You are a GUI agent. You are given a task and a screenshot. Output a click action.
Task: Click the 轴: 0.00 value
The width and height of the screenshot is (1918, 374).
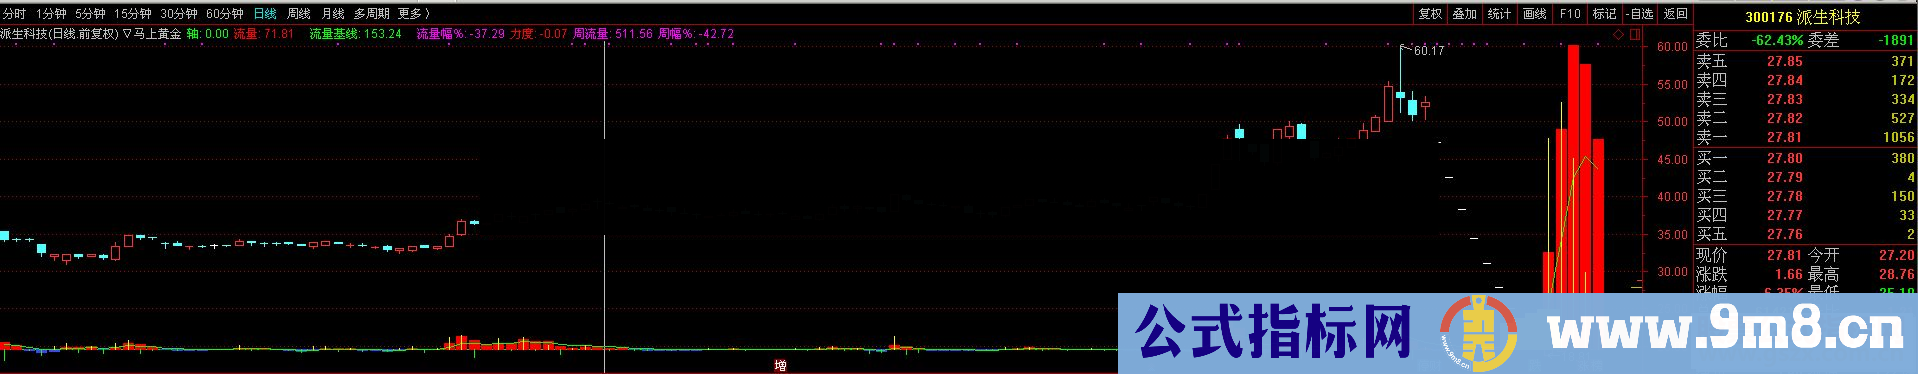pos(207,34)
